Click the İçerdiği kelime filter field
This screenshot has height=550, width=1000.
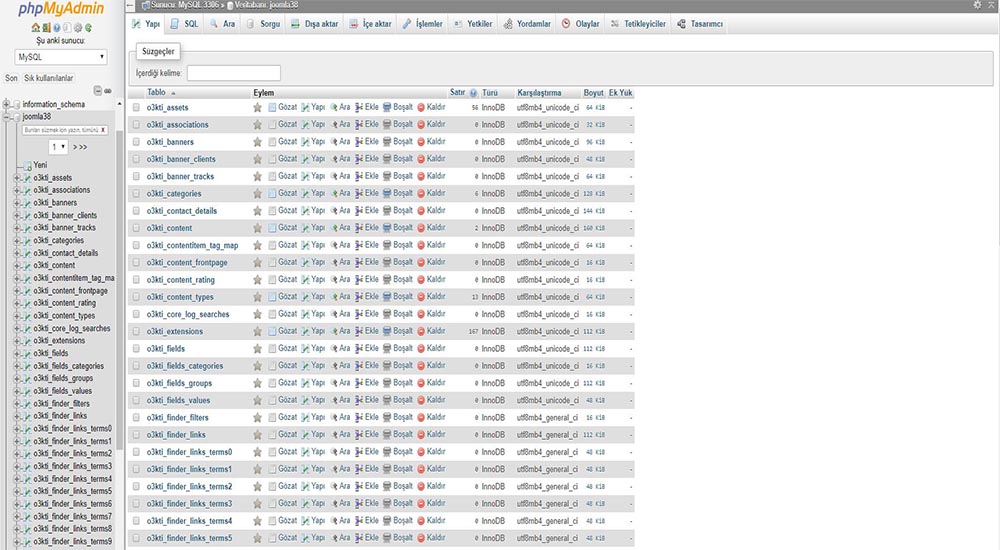(x=233, y=73)
